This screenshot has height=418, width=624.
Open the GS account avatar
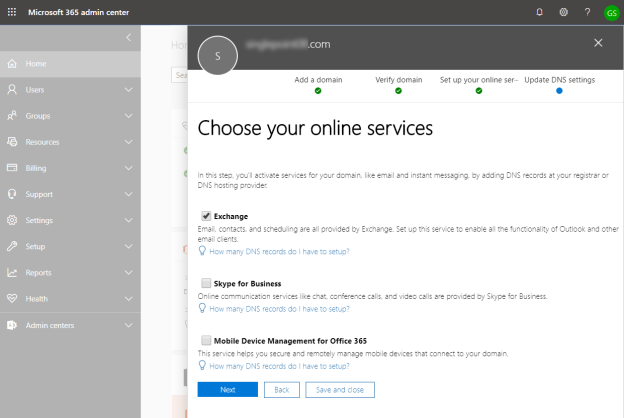(610, 12)
